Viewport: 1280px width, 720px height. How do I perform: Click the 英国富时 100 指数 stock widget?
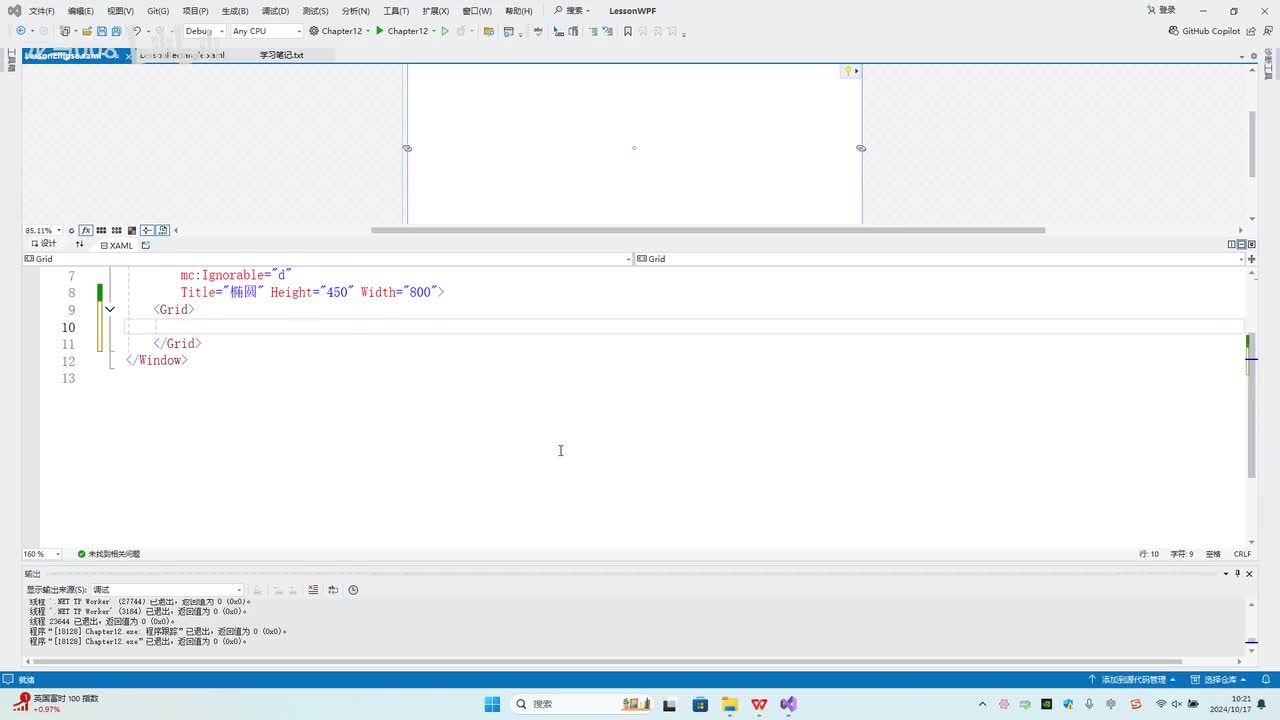pyautogui.click(x=56, y=703)
